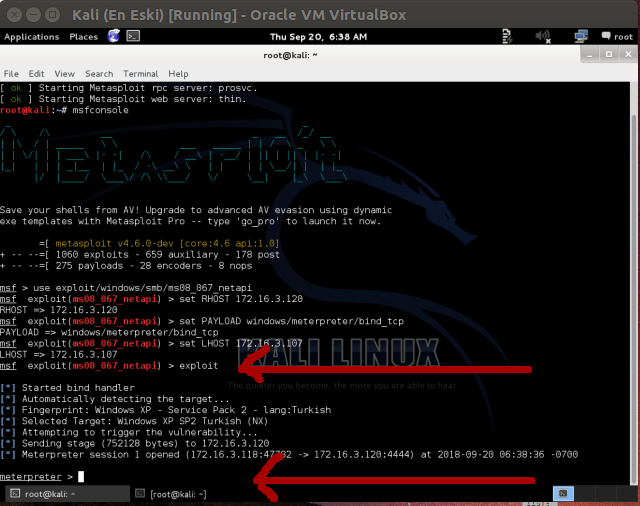
Task: Open the Edit menu in the terminal
Action: 36,74
